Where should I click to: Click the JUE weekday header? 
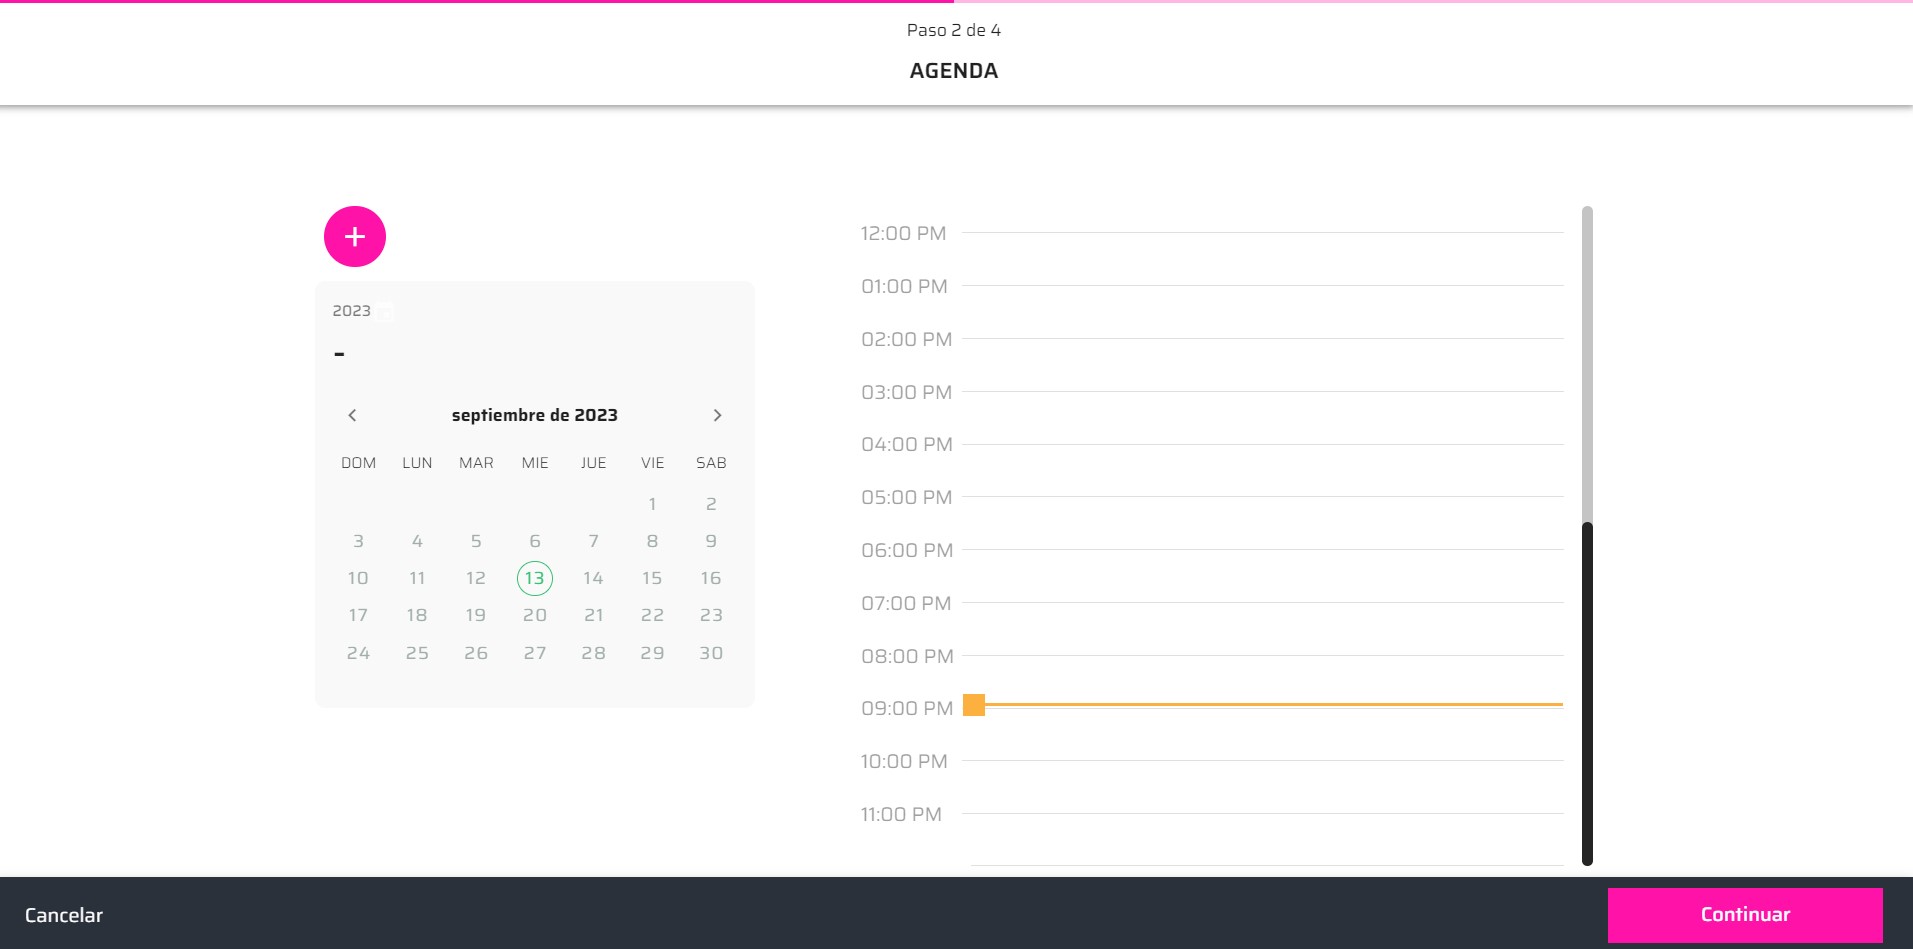click(x=594, y=463)
